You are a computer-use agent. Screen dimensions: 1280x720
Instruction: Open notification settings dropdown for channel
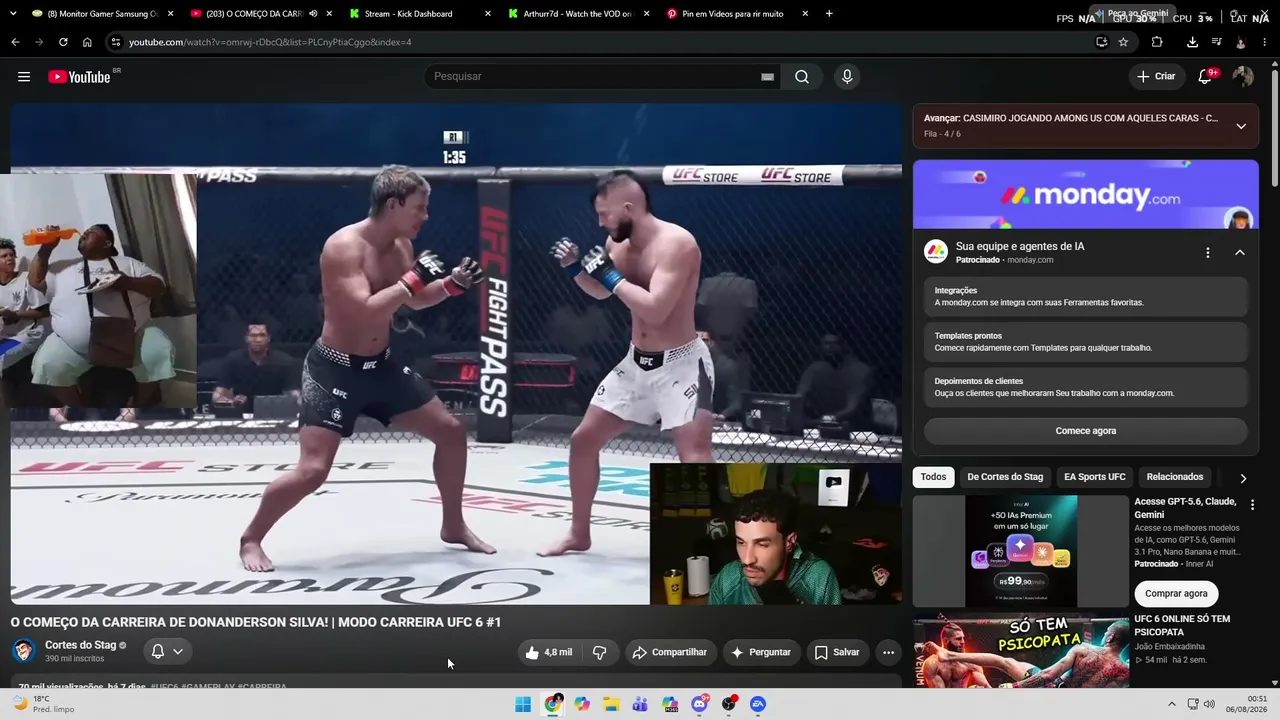pos(167,651)
